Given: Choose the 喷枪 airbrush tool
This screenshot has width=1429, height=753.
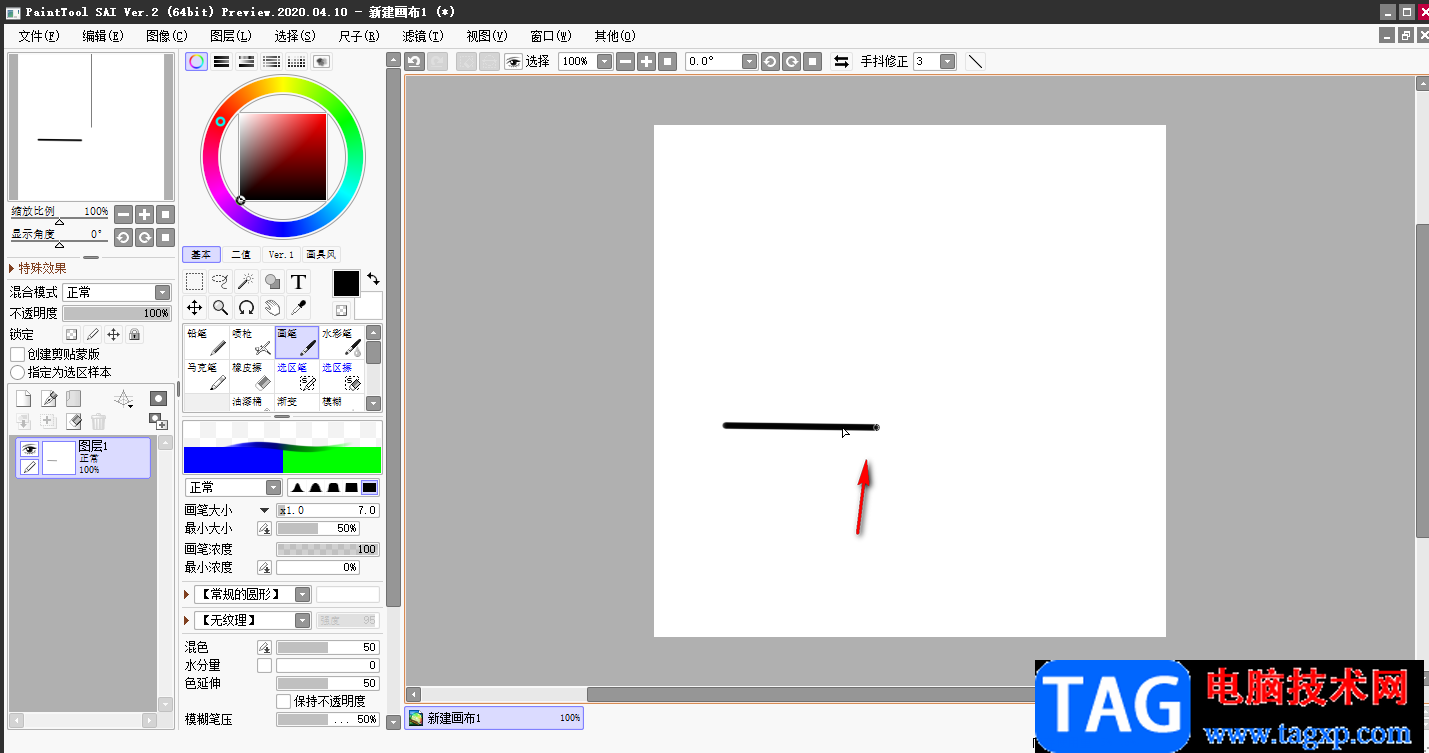Looking at the screenshot, I should (252, 342).
